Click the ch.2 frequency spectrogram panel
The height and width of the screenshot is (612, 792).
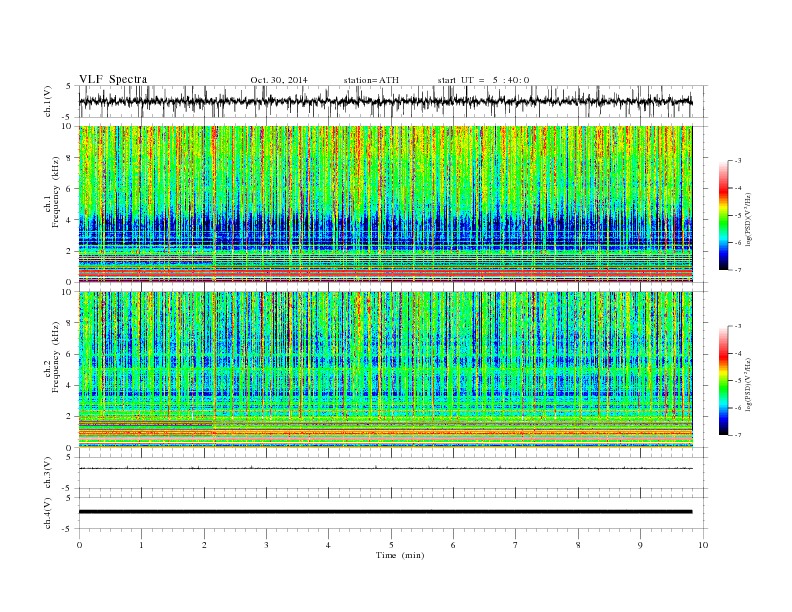coord(385,369)
